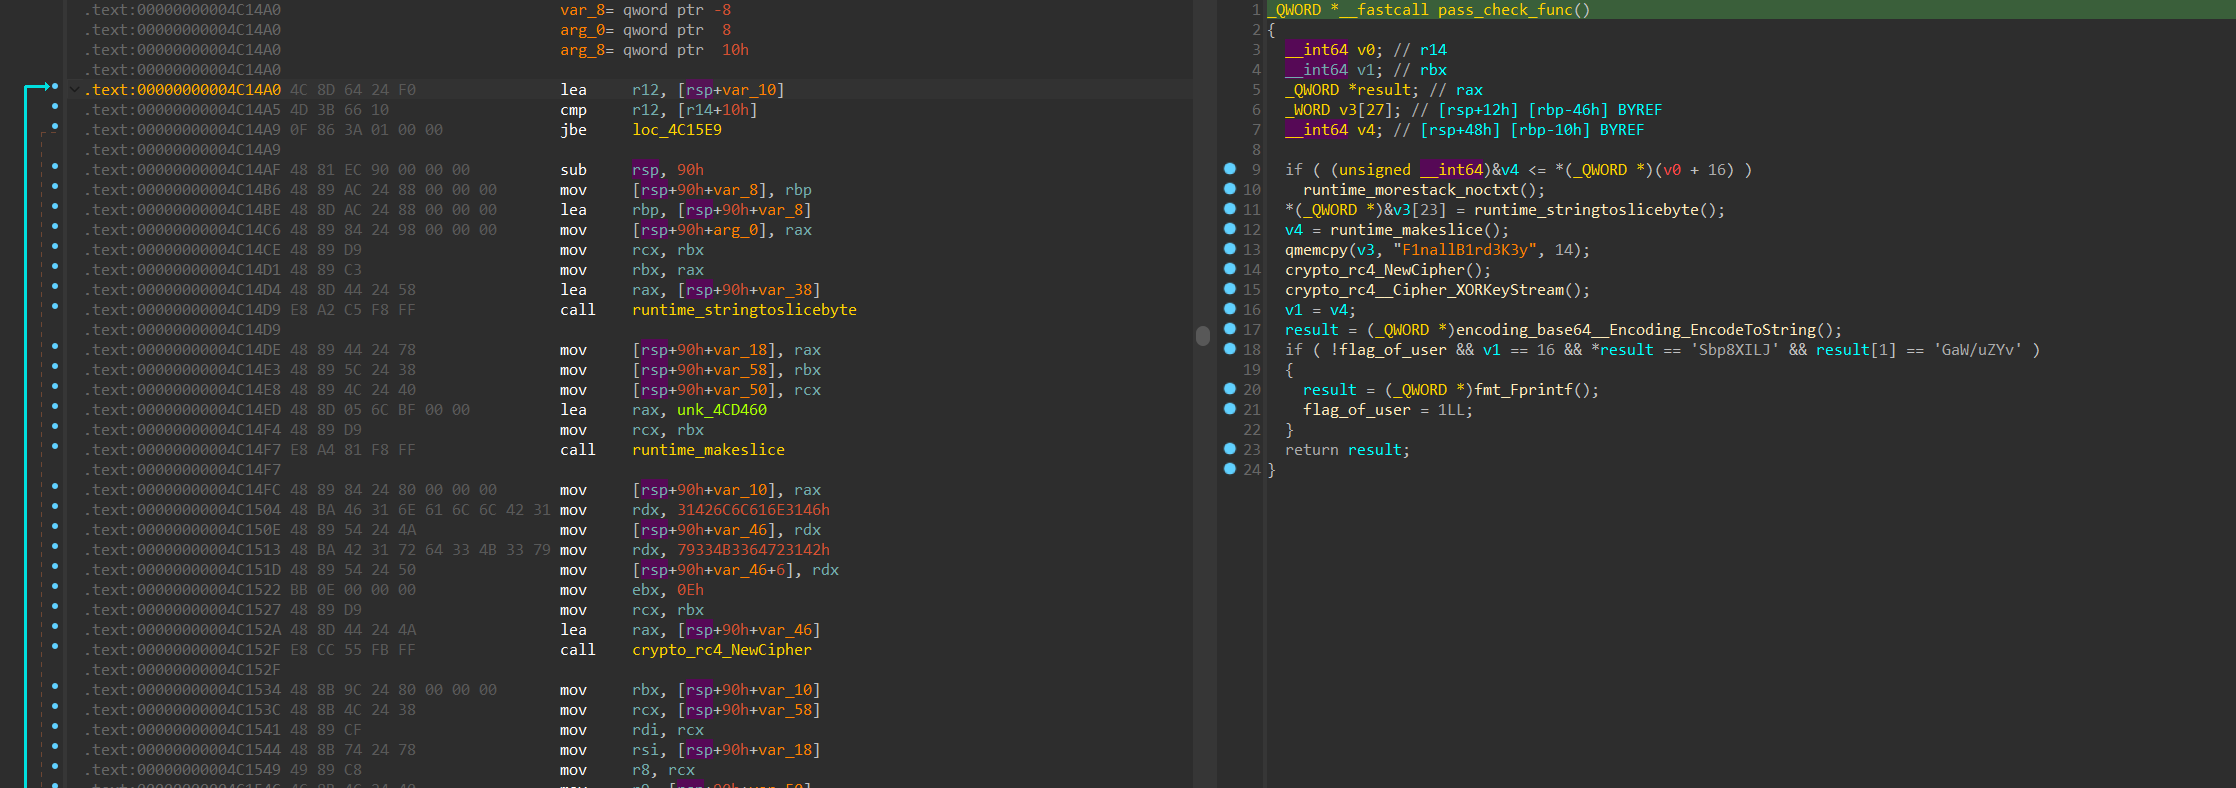This screenshot has height=788, width=2236.
Task: Select runtime_makeslice in pseudocode line 12
Action: (x=1406, y=230)
